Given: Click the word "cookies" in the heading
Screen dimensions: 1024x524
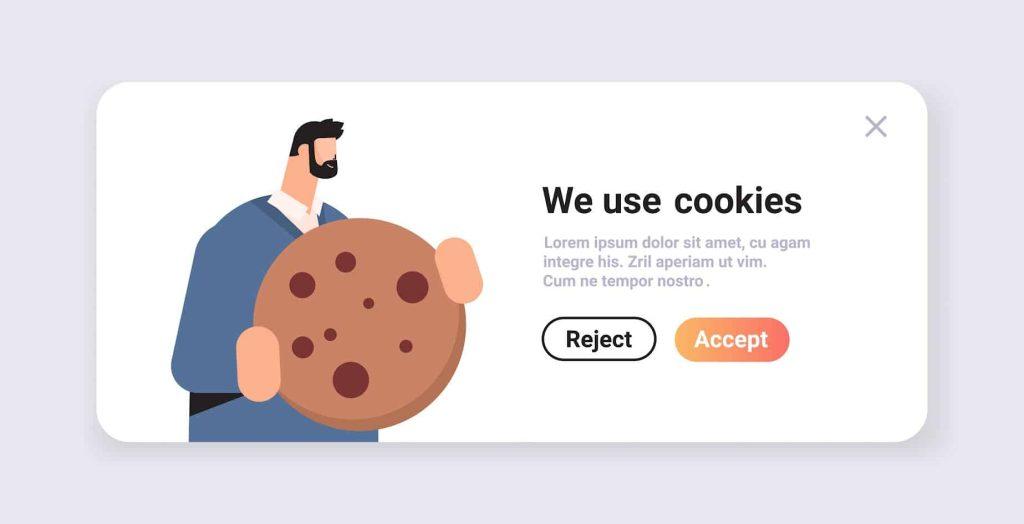Looking at the screenshot, I should pos(738,200).
